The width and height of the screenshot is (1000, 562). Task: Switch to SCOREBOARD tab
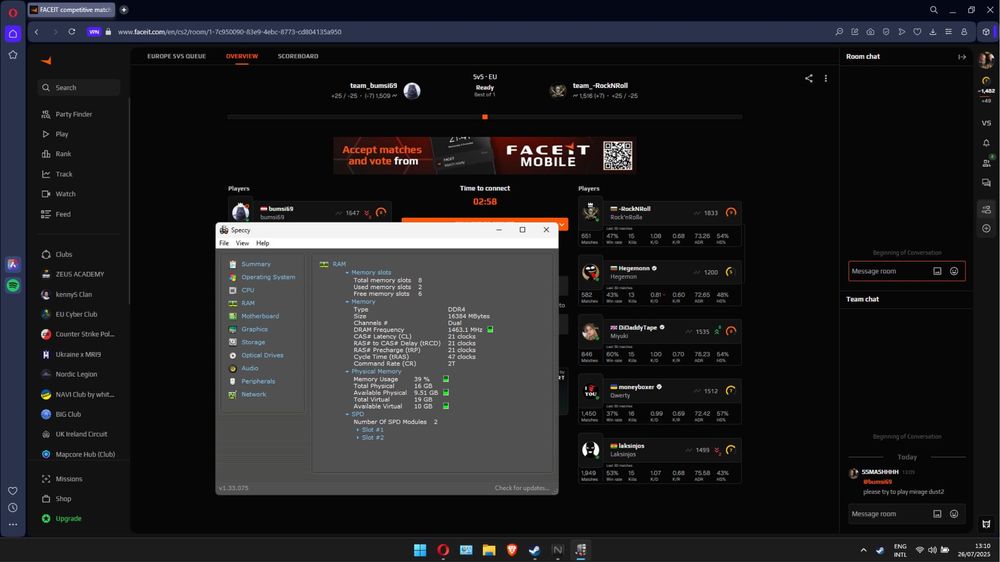(x=298, y=56)
